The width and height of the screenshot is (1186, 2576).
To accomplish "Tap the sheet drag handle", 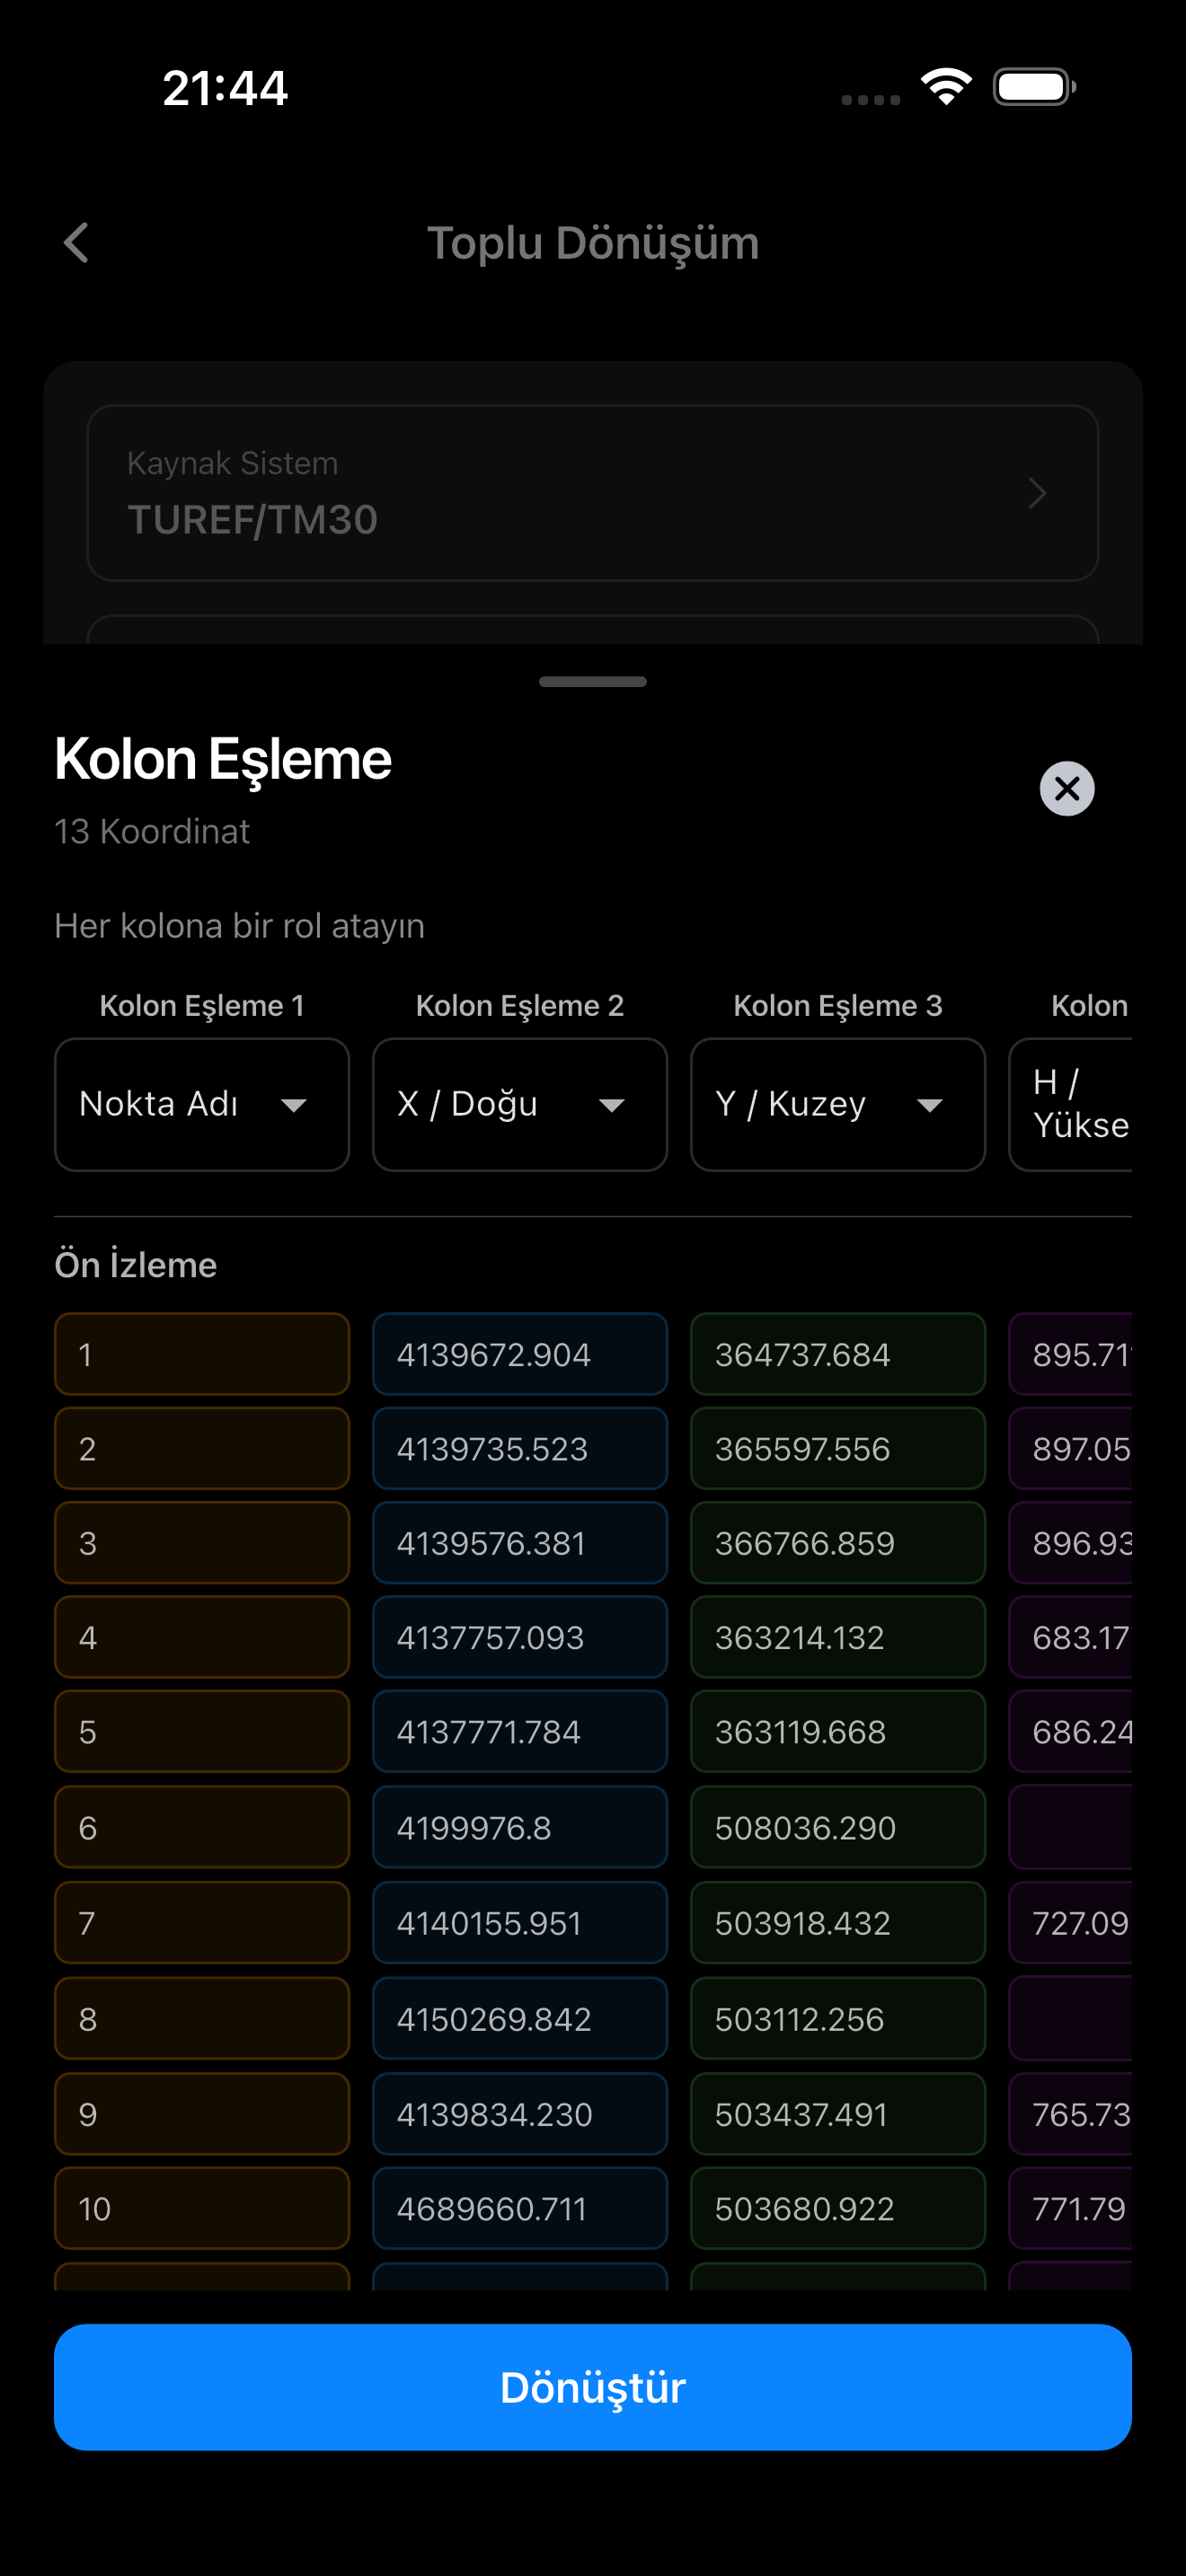I will (592, 681).
